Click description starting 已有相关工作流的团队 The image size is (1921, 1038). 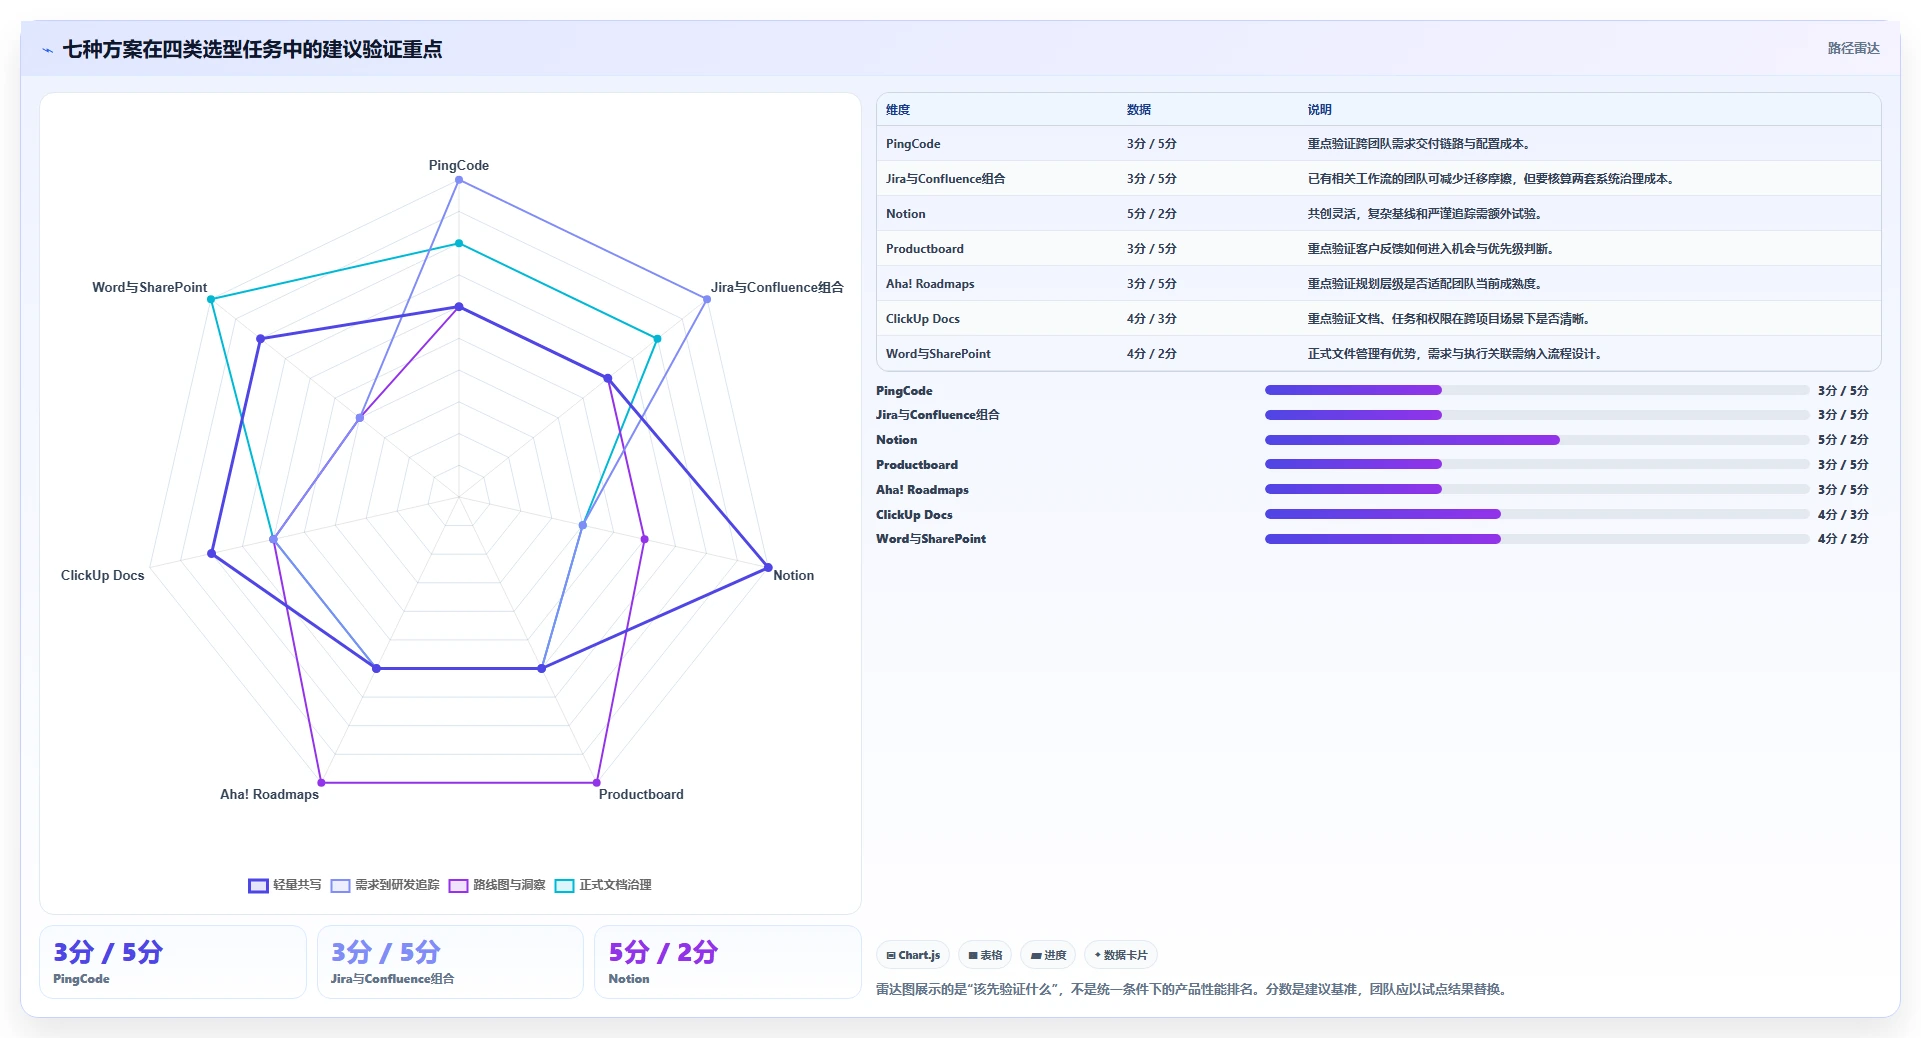pyautogui.click(x=1492, y=179)
